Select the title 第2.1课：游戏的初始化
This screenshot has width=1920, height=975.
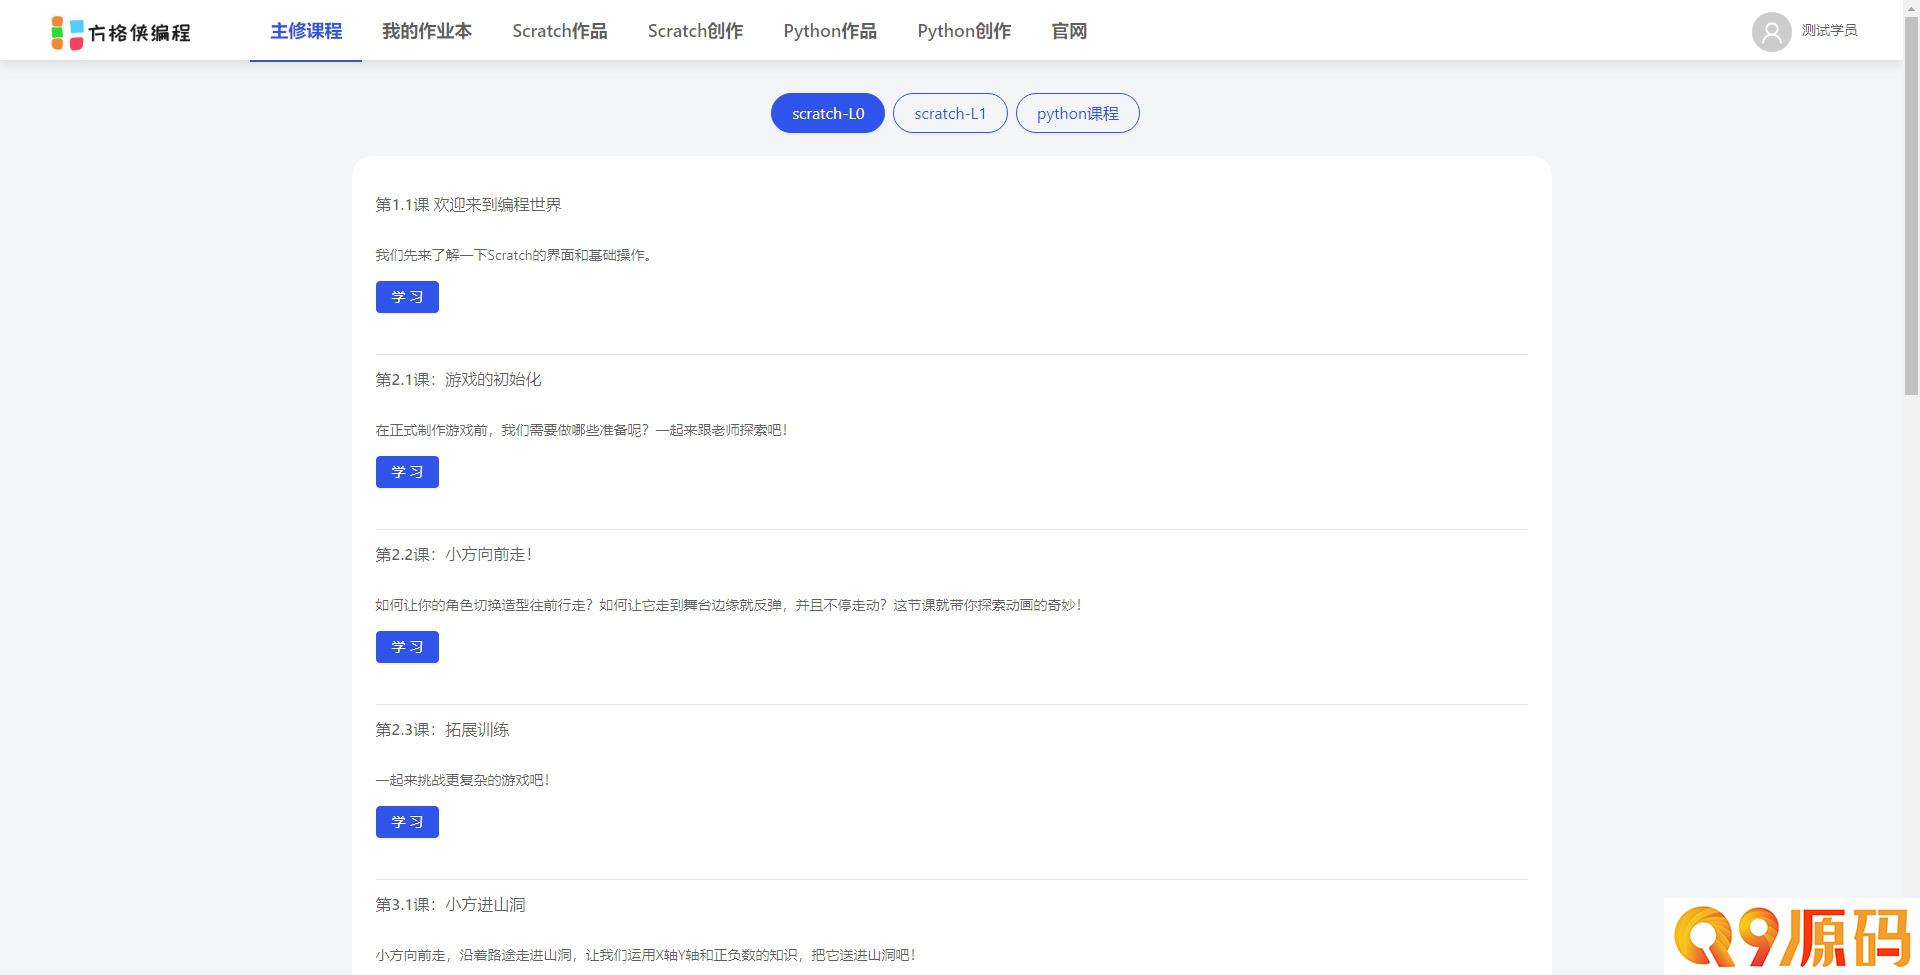(x=458, y=380)
